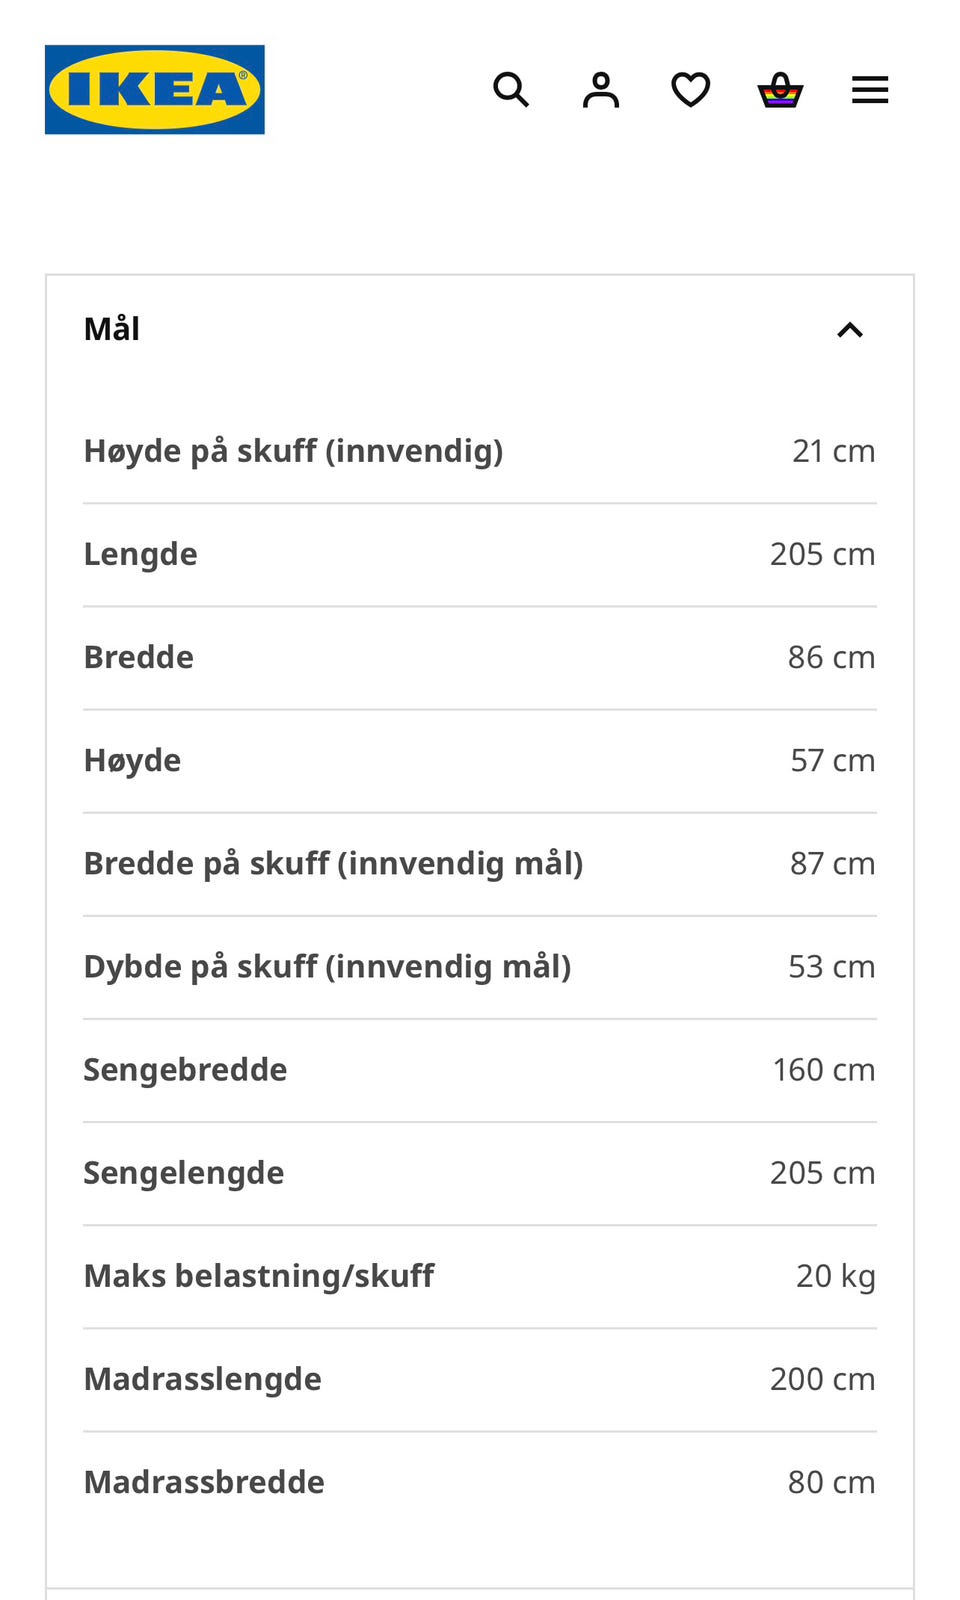Screen dimensions: 960x1600
Task: Open the hamburger menu
Action: (870, 90)
